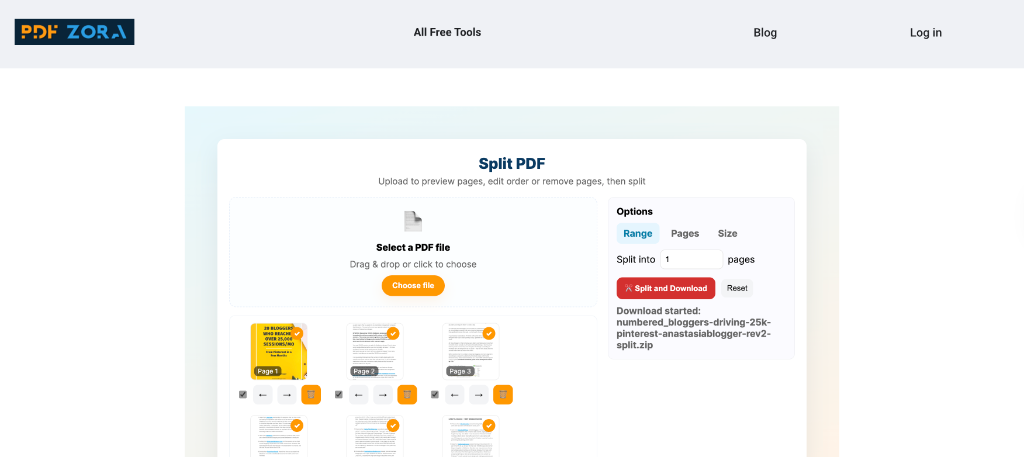Click the "Page 2" label badge
Screen dimensions: 1024x469
(x=364, y=371)
